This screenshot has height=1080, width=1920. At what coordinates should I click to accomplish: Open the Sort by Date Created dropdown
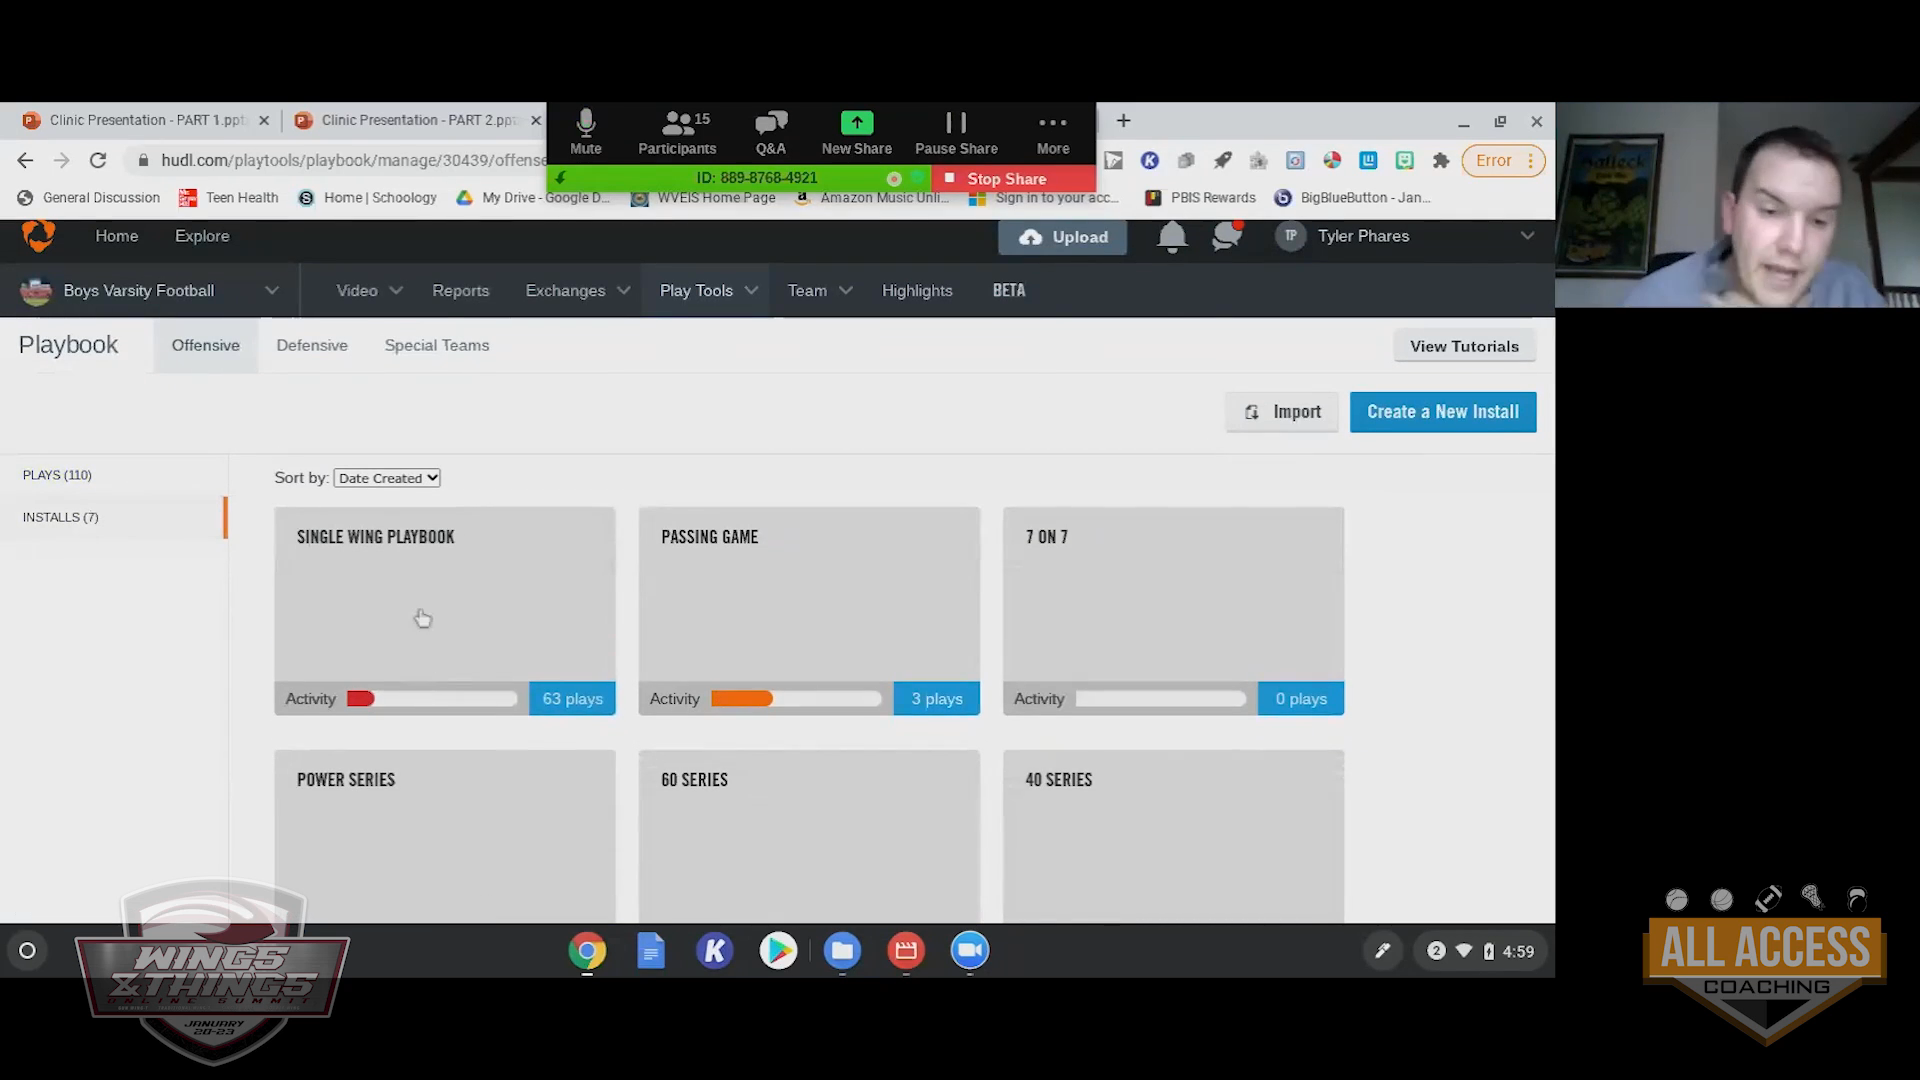(387, 478)
